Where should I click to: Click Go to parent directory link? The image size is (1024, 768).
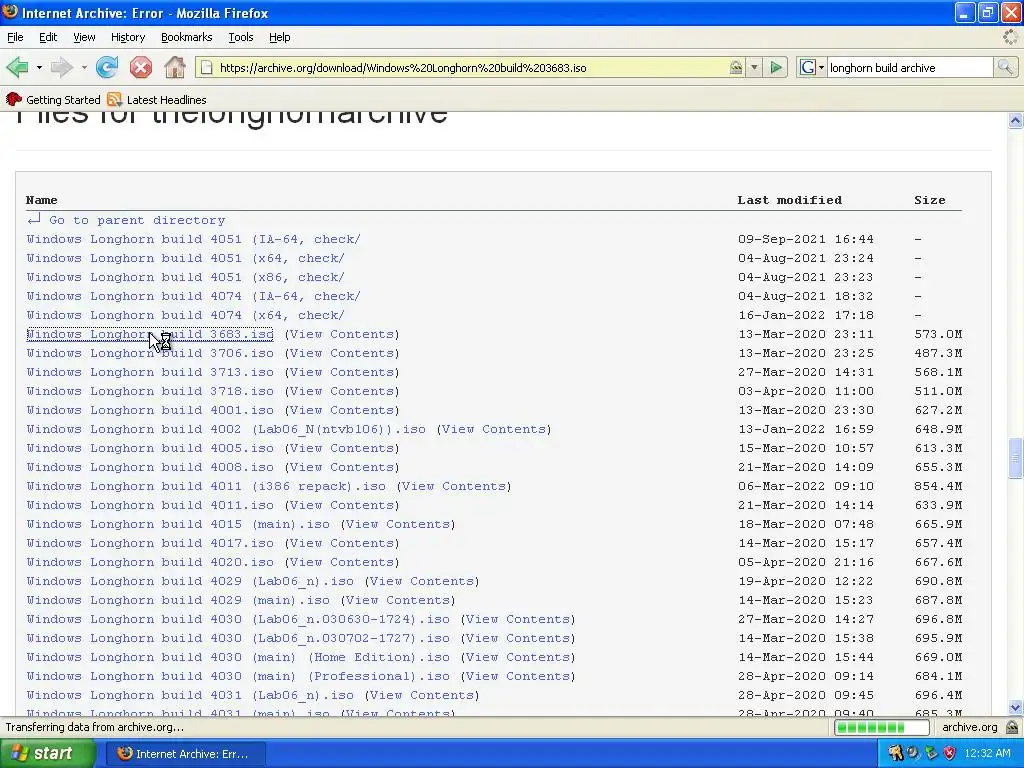point(137,220)
